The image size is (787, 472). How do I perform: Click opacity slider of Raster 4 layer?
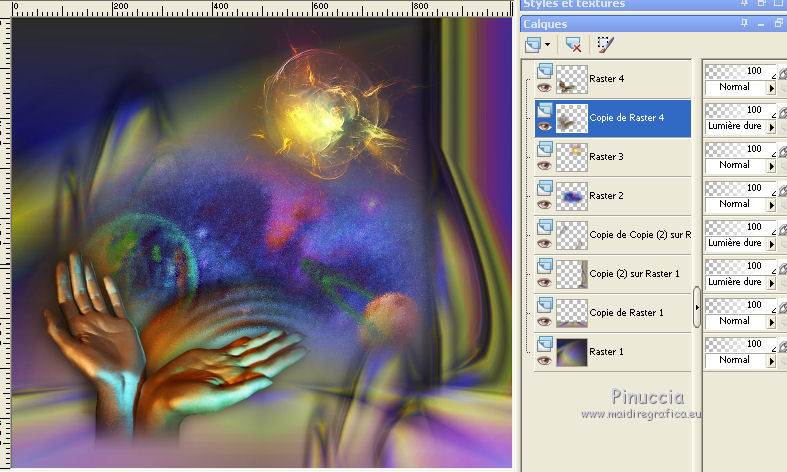pos(740,71)
